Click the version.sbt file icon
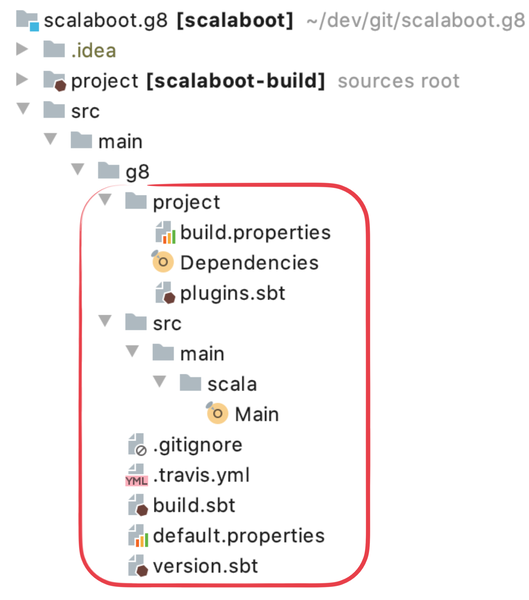This screenshot has width=529, height=600. tap(138, 566)
